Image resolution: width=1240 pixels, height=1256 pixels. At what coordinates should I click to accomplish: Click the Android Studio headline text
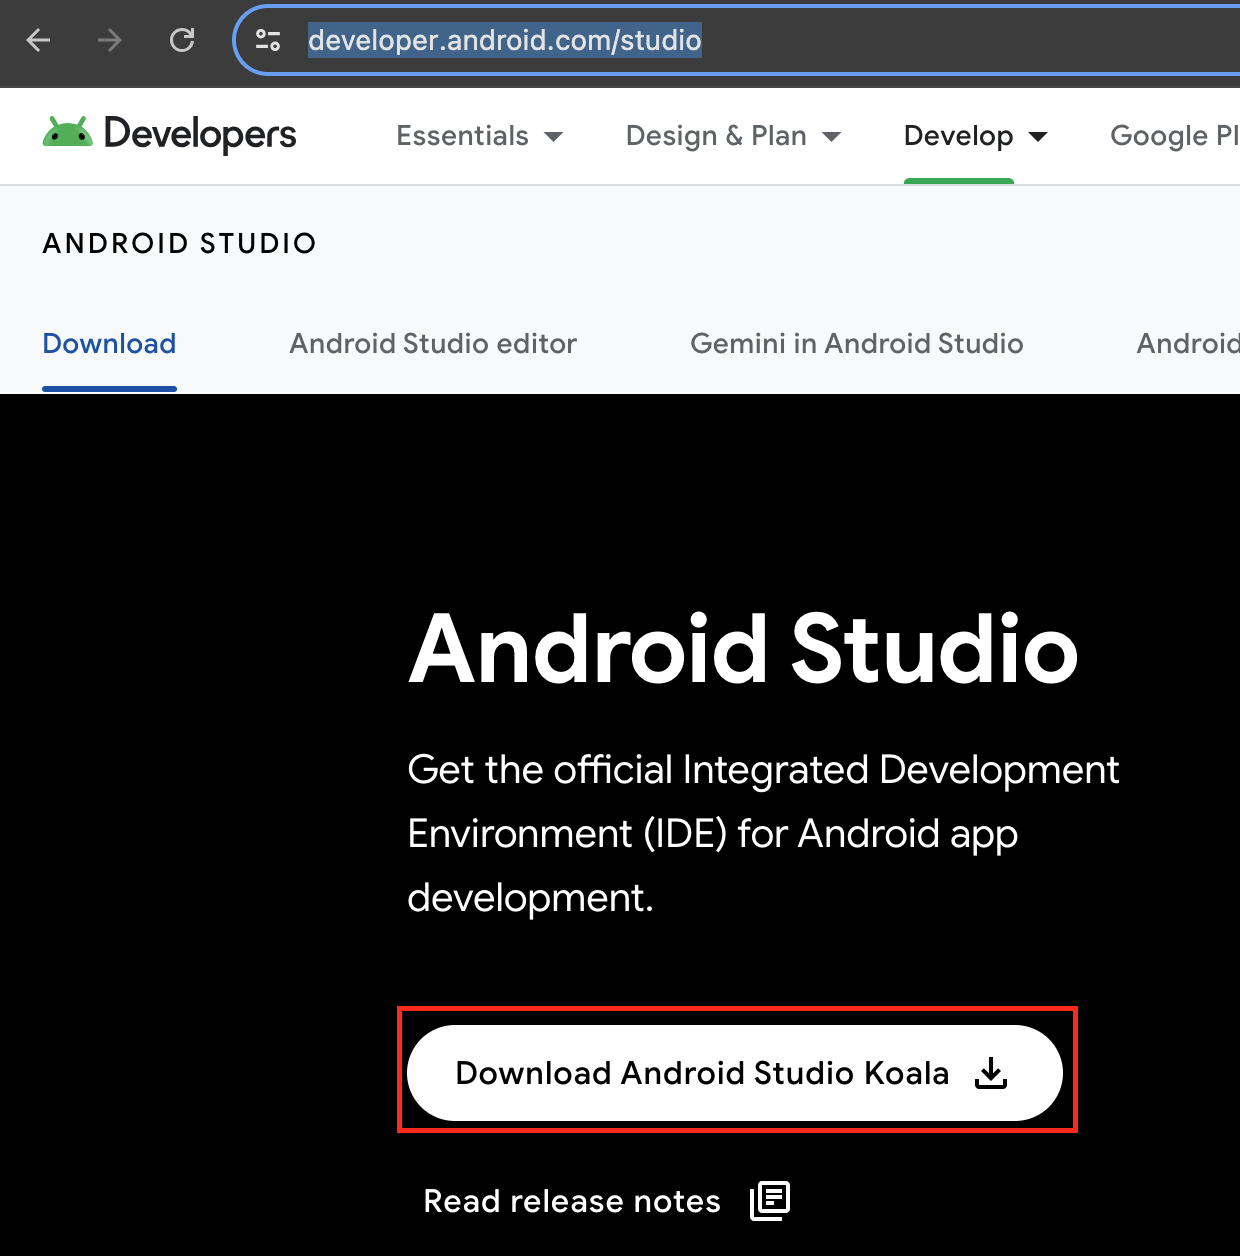pos(743,650)
